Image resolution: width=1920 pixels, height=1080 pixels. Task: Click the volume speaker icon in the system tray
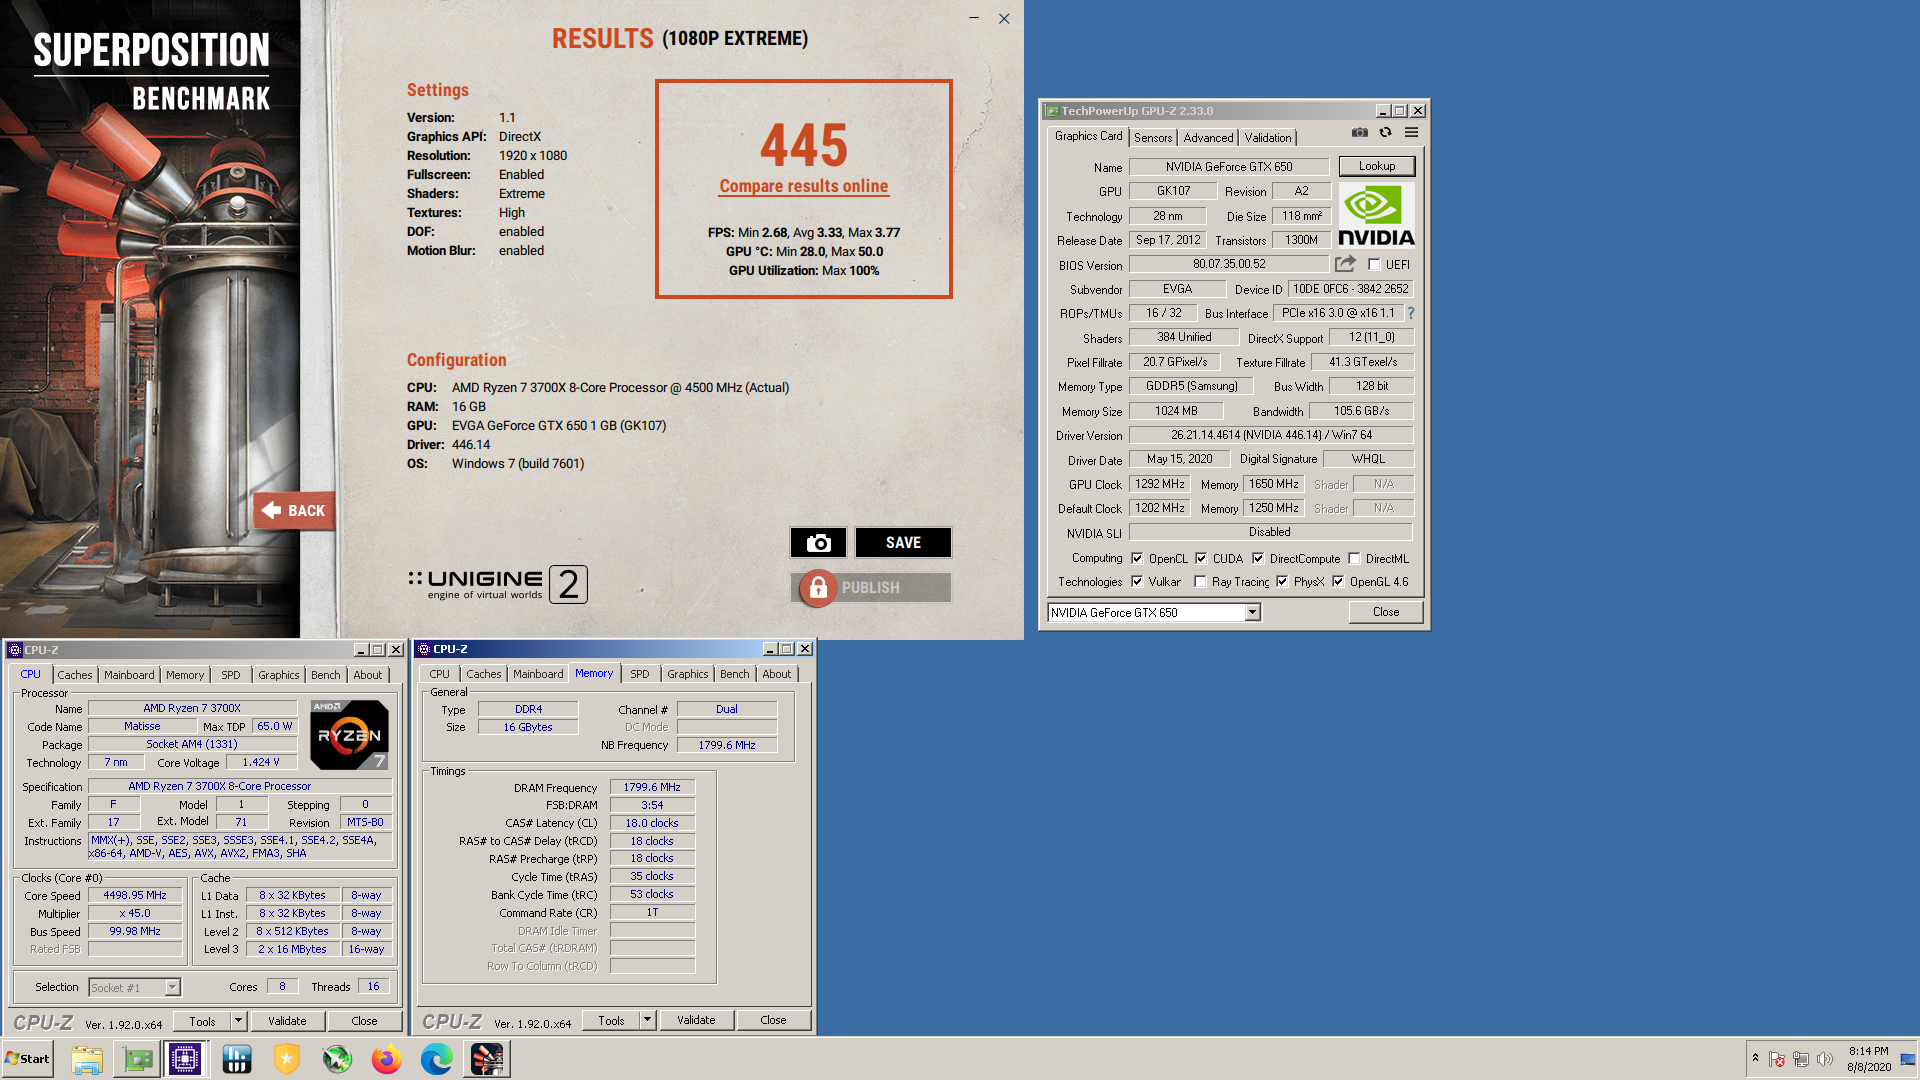[x=1825, y=1059]
